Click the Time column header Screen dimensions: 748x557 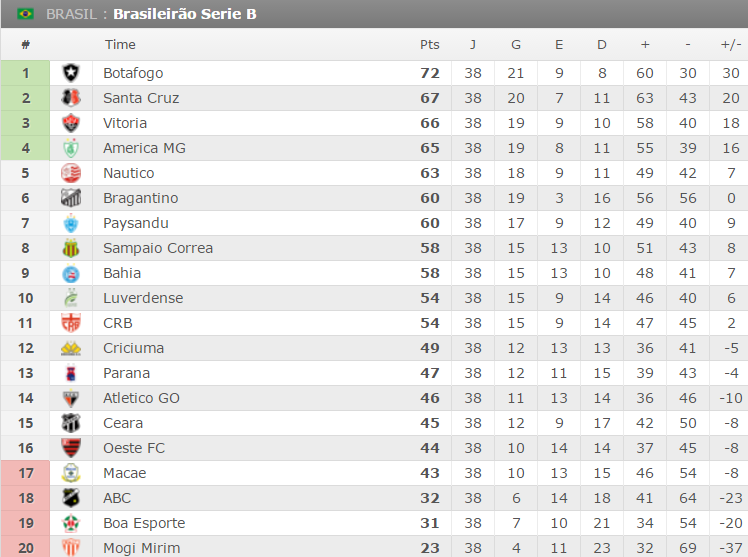[120, 44]
